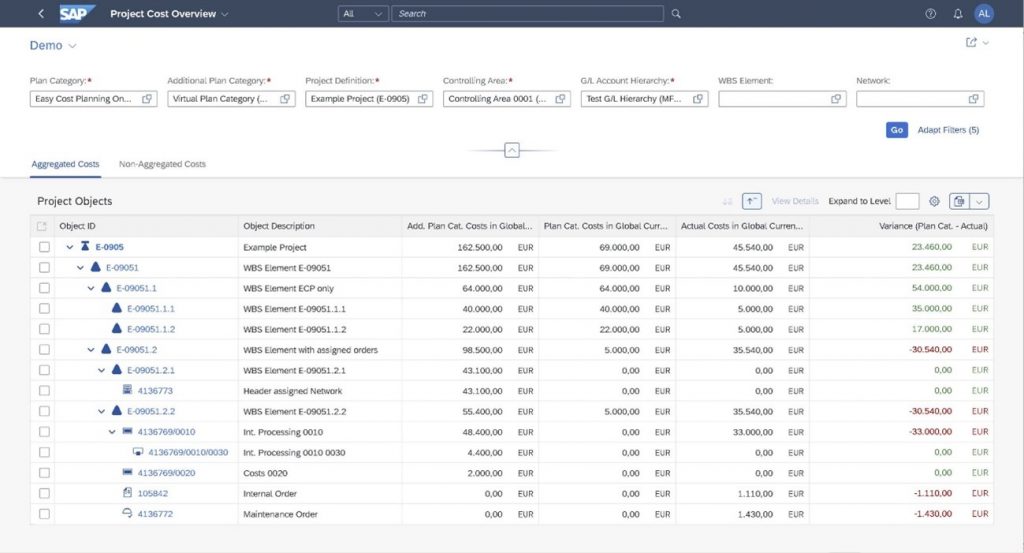Tick the checkbox for Internal Order 105842
The image size is (1024, 553).
point(43,493)
